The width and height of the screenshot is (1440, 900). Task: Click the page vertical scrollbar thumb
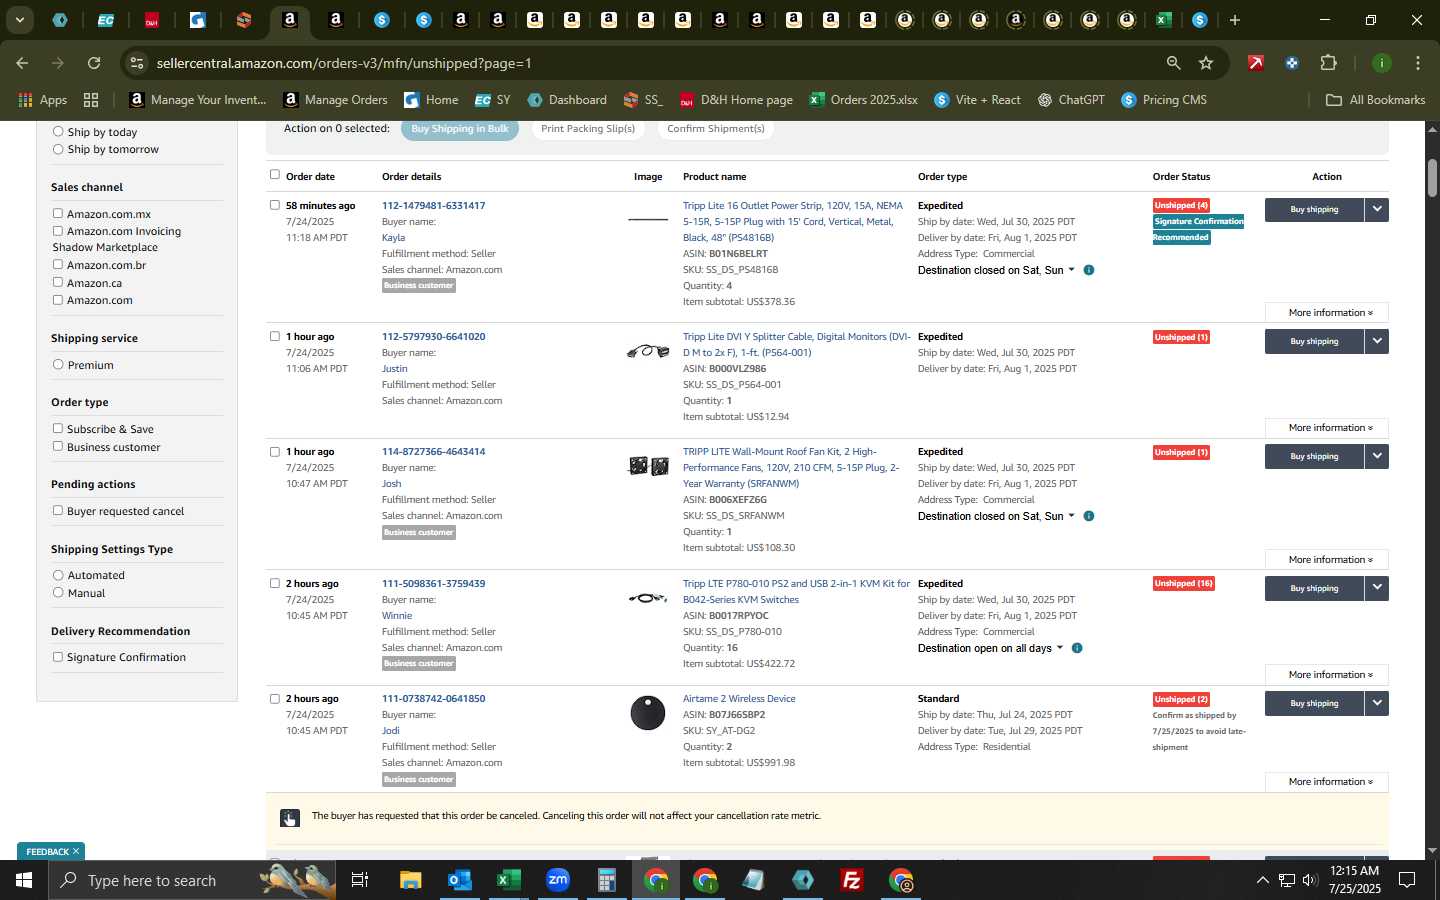click(x=1432, y=177)
